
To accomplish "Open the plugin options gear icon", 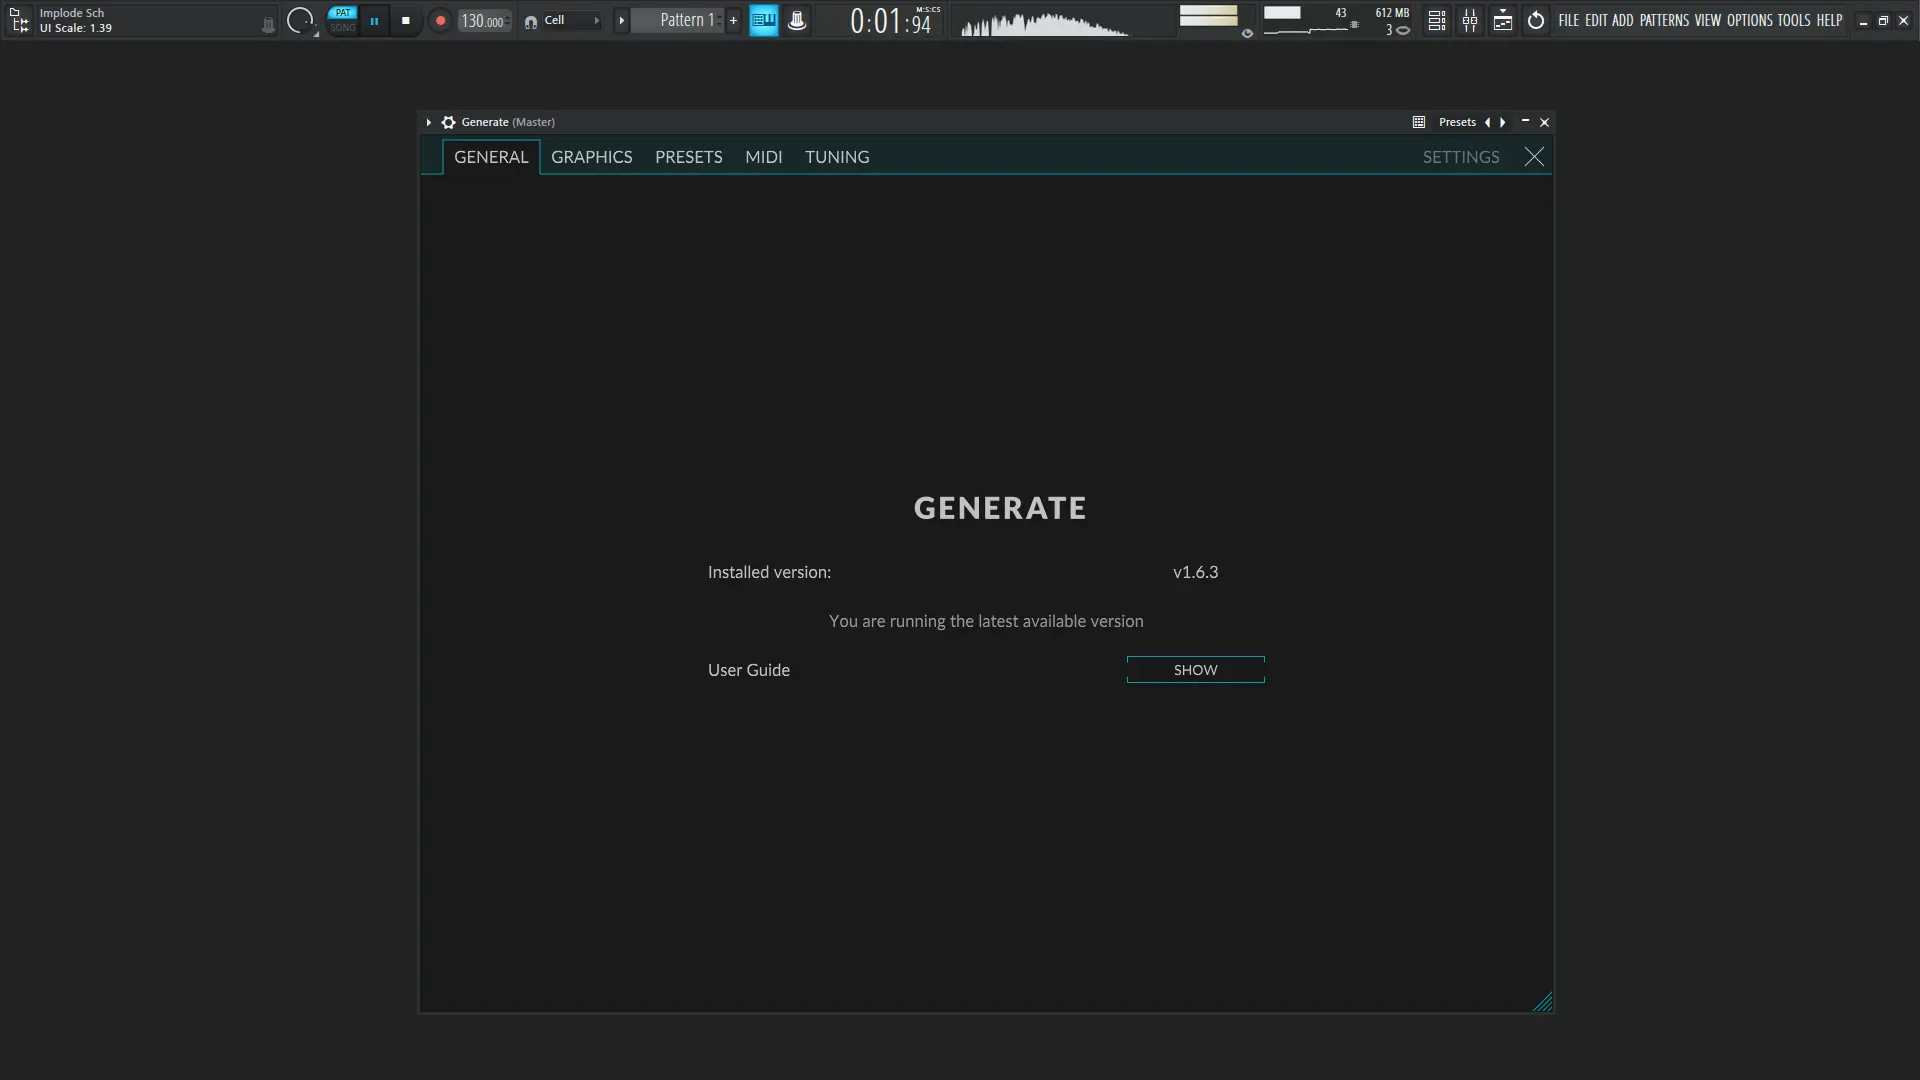I will pyautogui.click(x=448, y=122).
